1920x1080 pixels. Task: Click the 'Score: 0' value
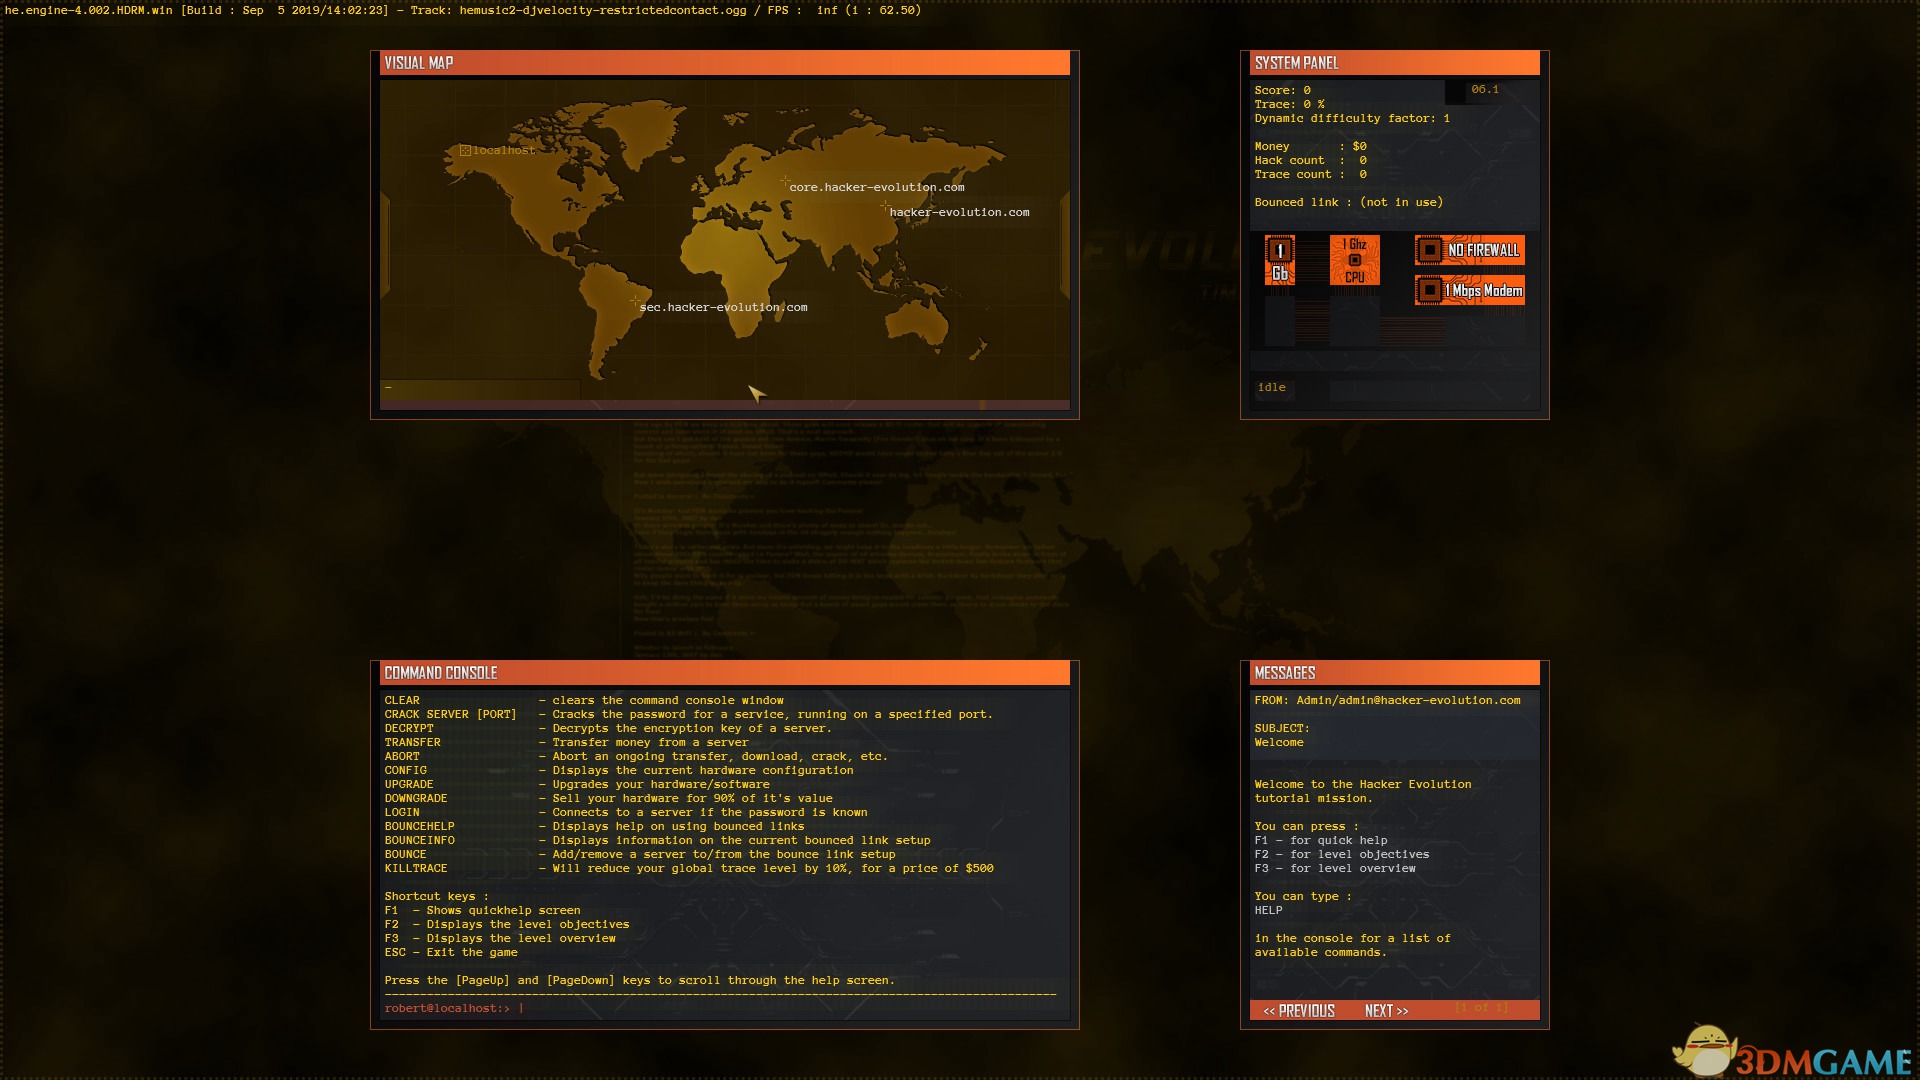coord(1282,91)
